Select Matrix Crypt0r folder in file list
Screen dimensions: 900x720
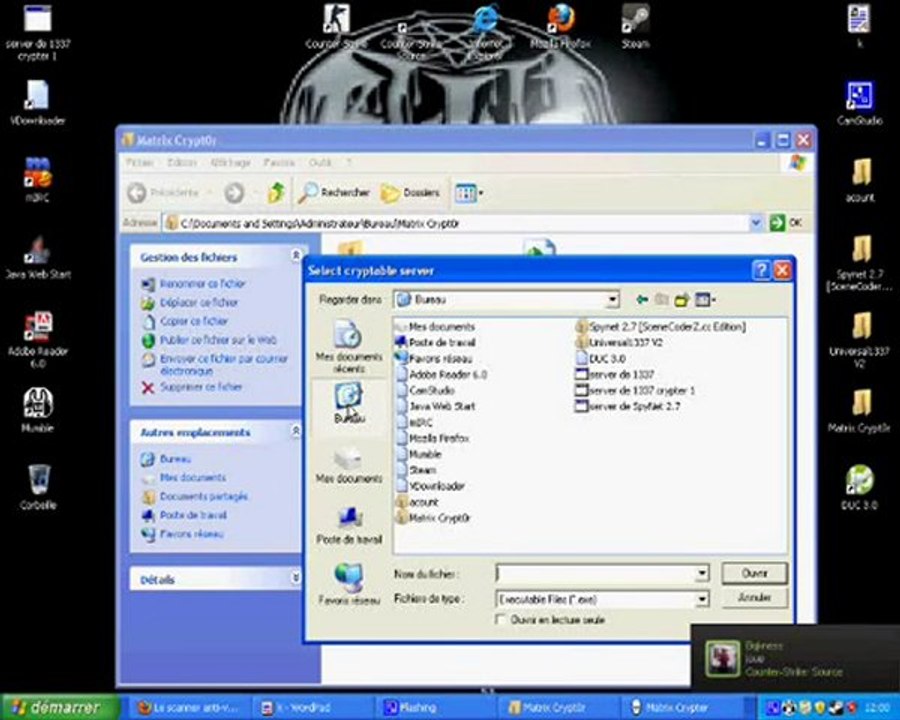[433, 518]
